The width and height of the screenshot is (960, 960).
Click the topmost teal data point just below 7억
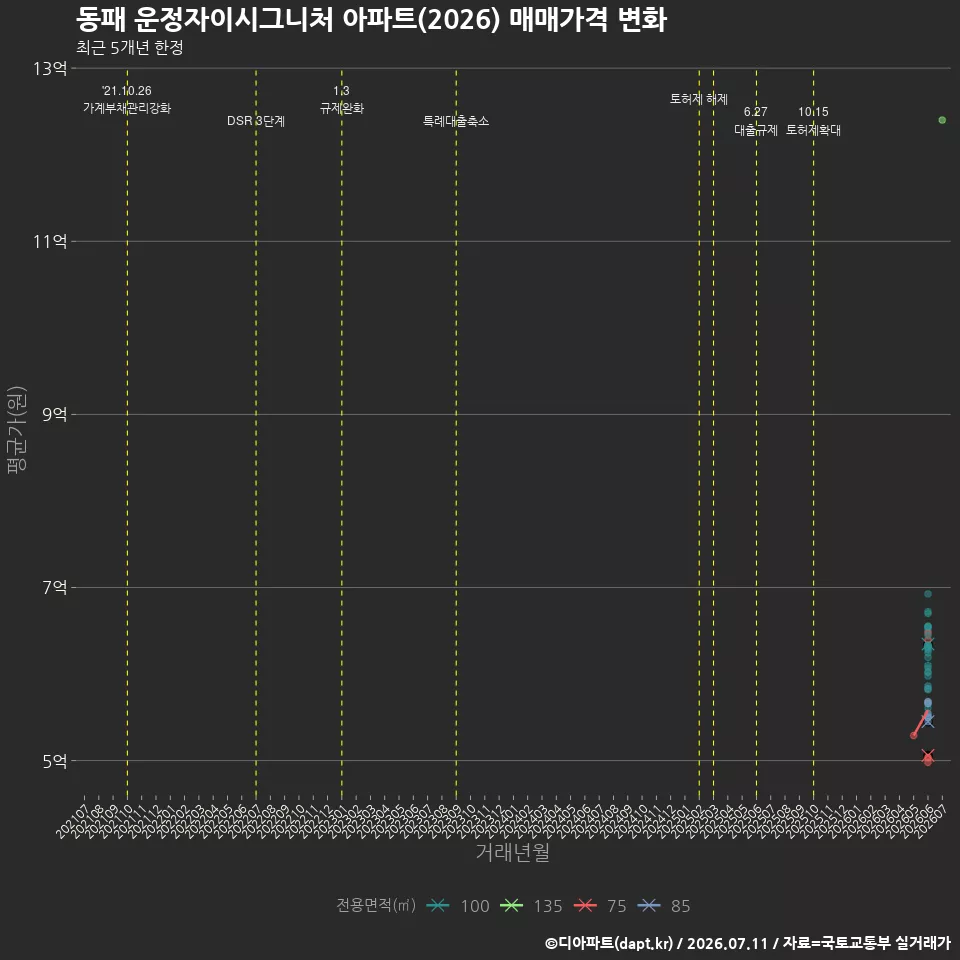tap(928, 594)
